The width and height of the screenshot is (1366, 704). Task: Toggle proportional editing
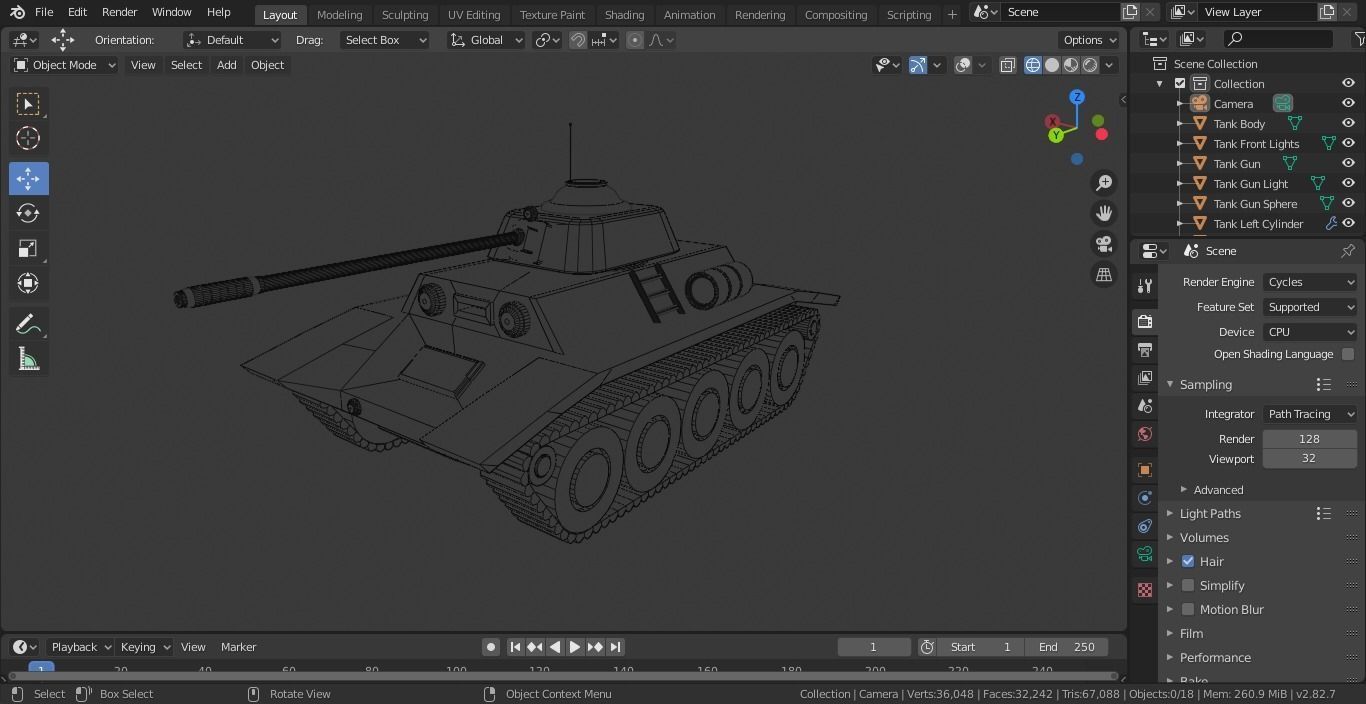(635, 40)
